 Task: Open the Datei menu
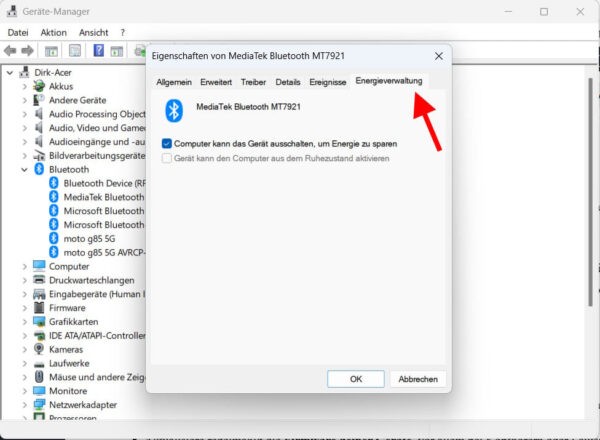click(18, 33)
